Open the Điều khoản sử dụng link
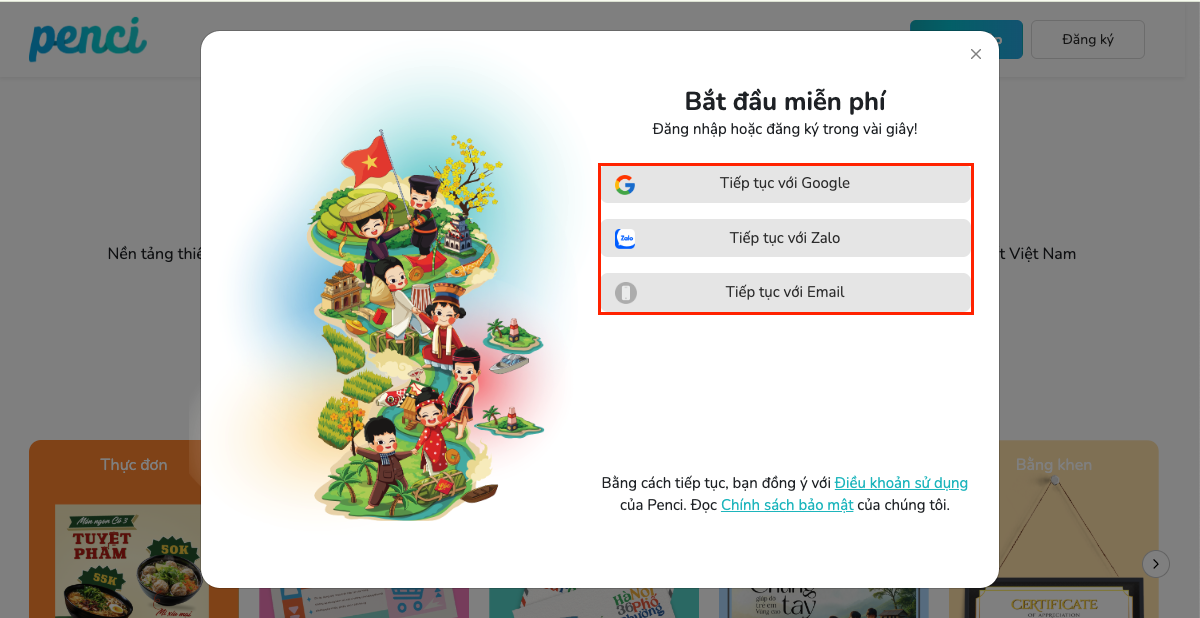The width and height of the screenshot is (1200, 618). 901,483
